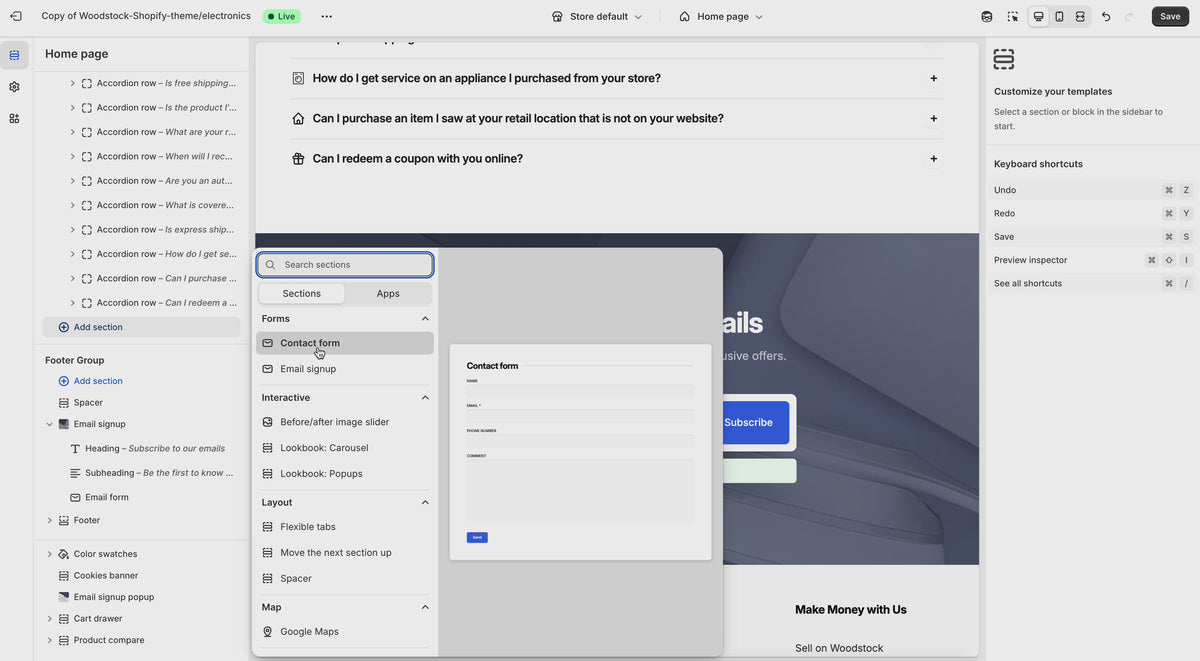Click the Before/after image slider icon

[x=268, y=422]
